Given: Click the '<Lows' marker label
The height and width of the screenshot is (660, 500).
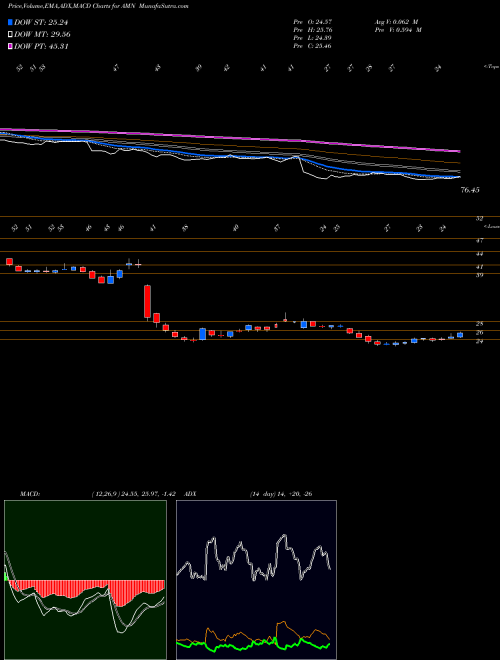Looking at the screenshot, I should 491,226.
